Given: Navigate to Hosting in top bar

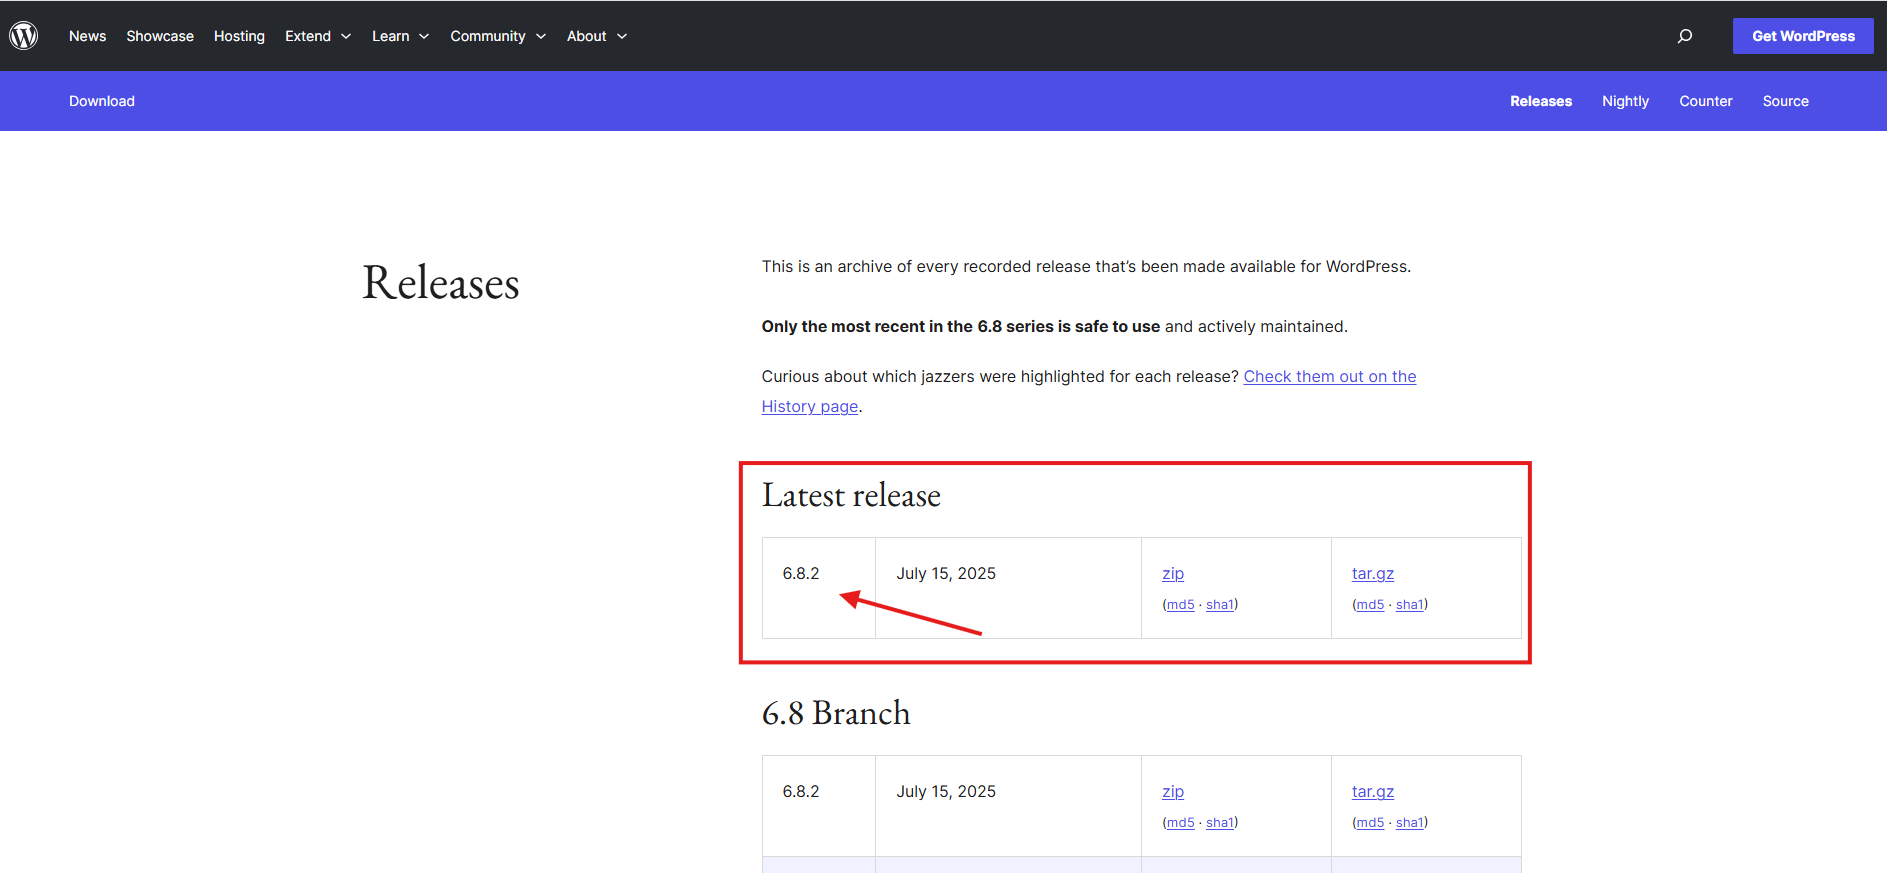Looking at the screenshot, I should point(239,36).
